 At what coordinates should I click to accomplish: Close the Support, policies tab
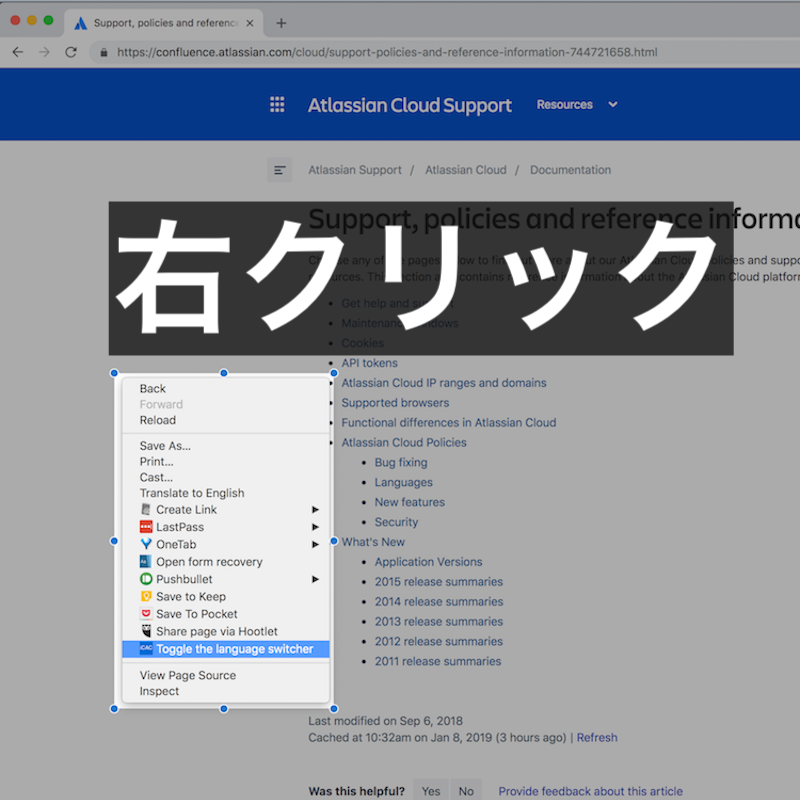tap(249, 23)
